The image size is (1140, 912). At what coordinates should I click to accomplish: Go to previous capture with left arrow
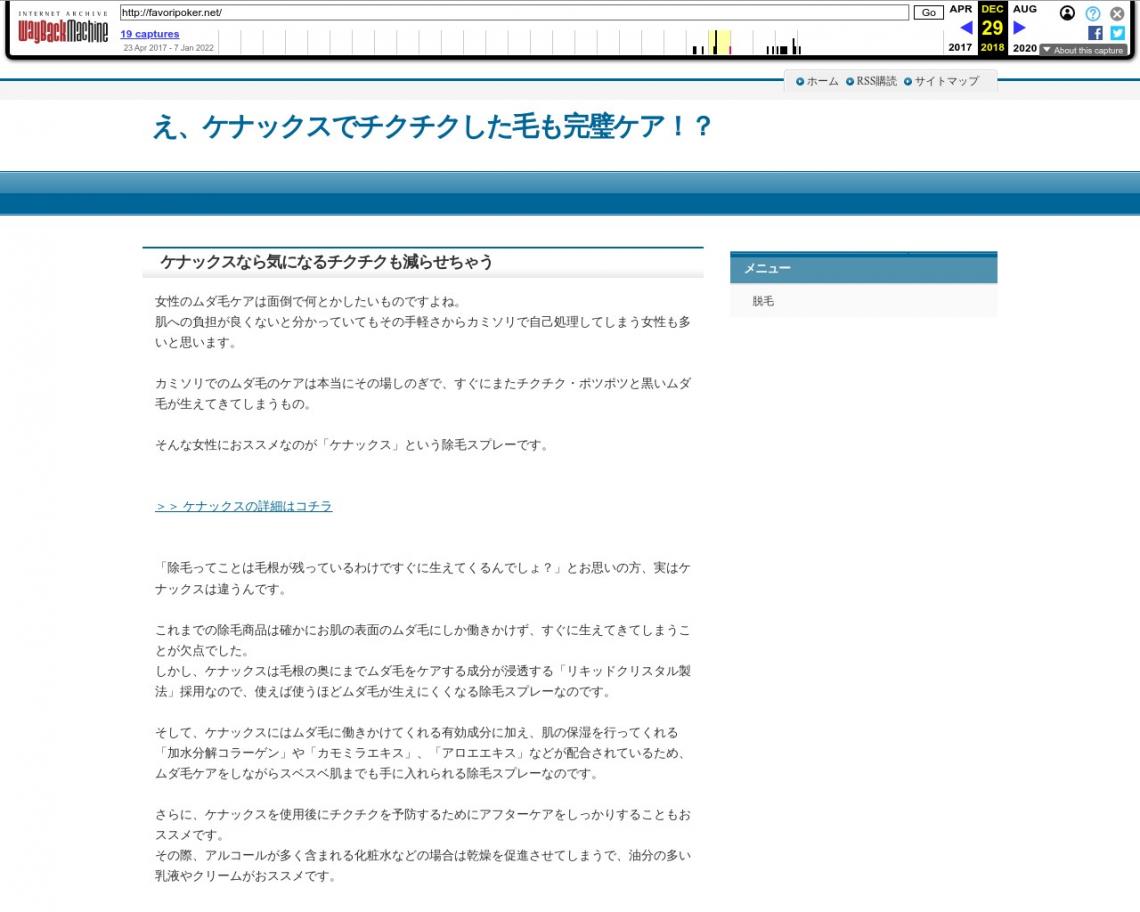(x=966, y=28)
